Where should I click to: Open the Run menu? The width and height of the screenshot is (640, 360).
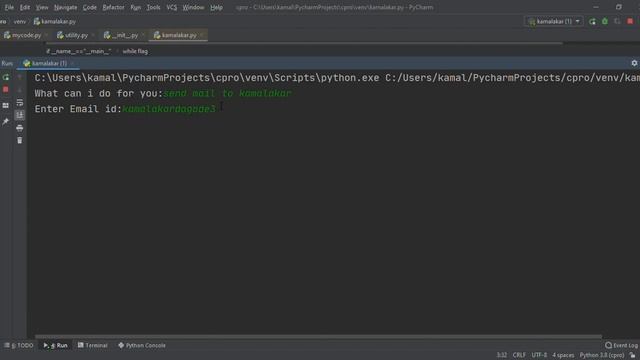(x=136, y=7)
